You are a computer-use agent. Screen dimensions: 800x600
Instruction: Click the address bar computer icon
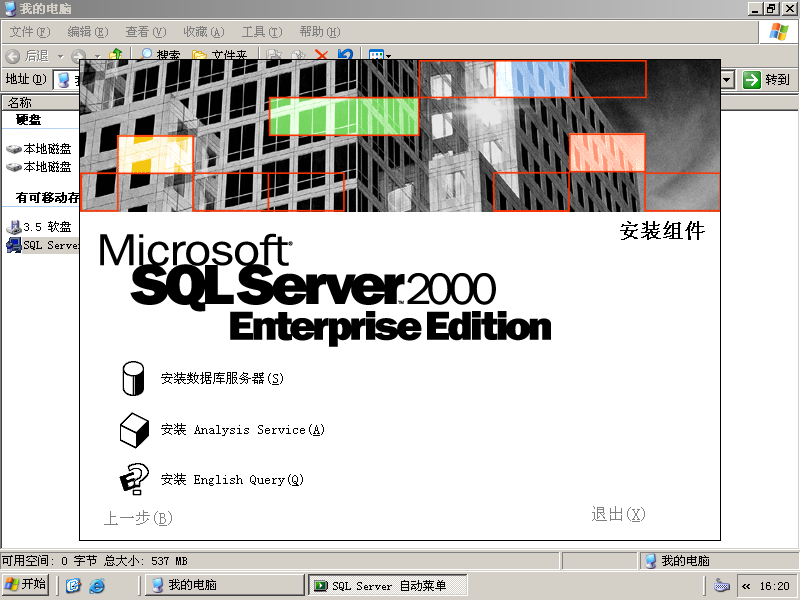[x=64, y=80]
